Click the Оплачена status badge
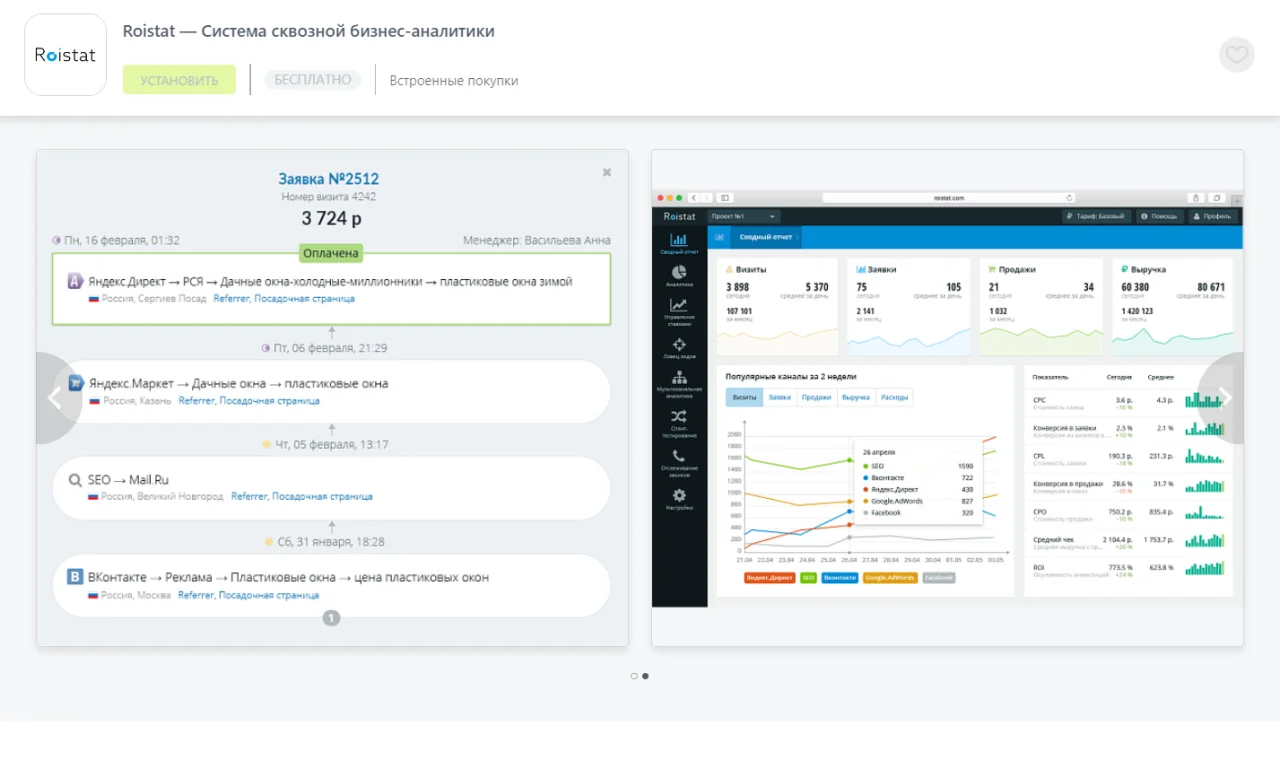The height and width of the screenshot is (778, 1280). [x=331, y=253]
